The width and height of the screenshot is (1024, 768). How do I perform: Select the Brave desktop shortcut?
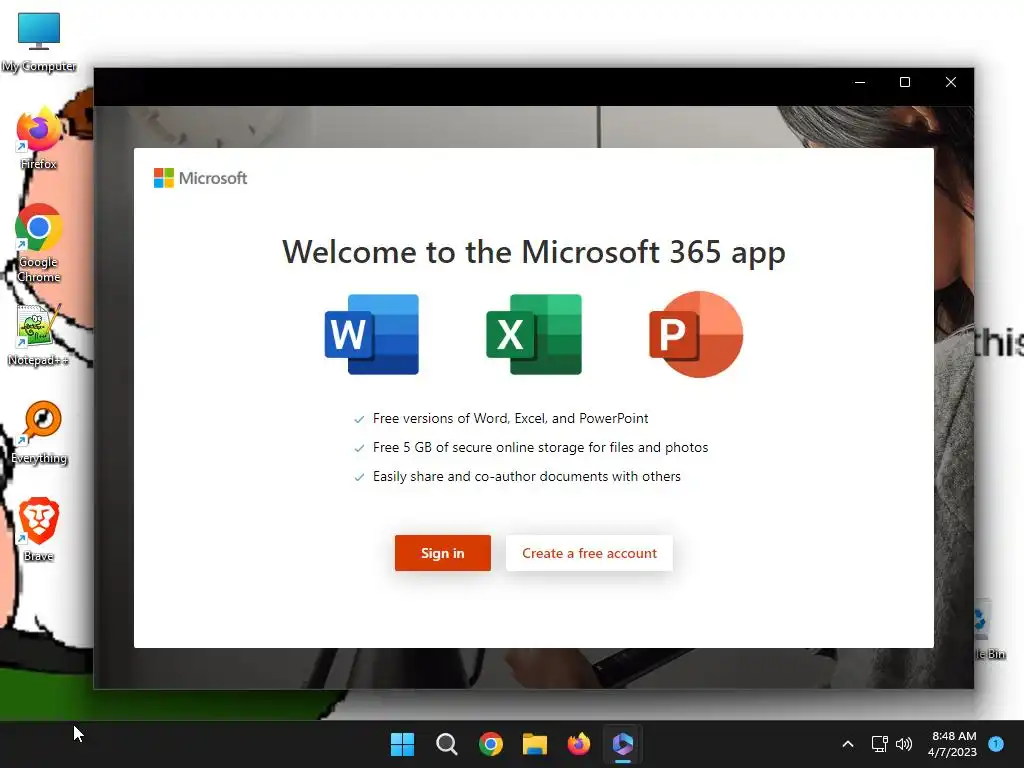coord(39,530)
